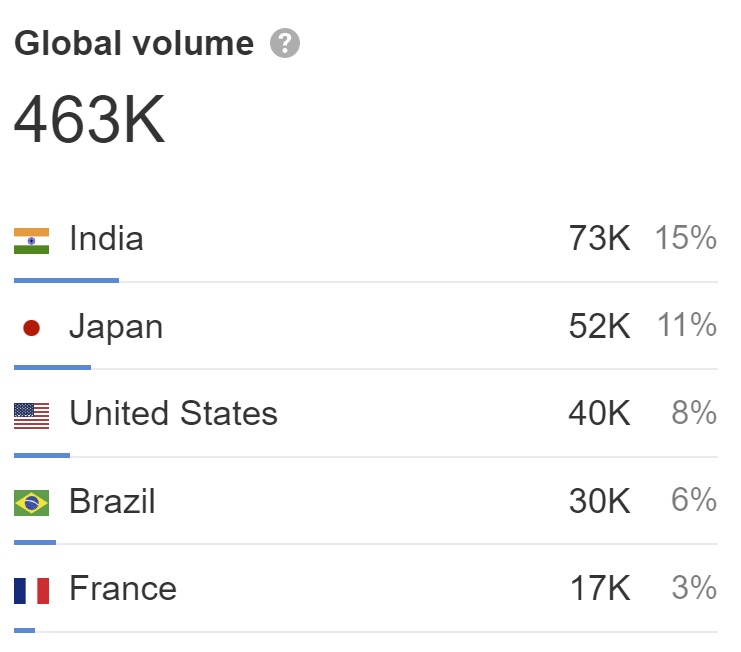
Task: Click the Brazil flag icon
Action: (x=31, y=503)
